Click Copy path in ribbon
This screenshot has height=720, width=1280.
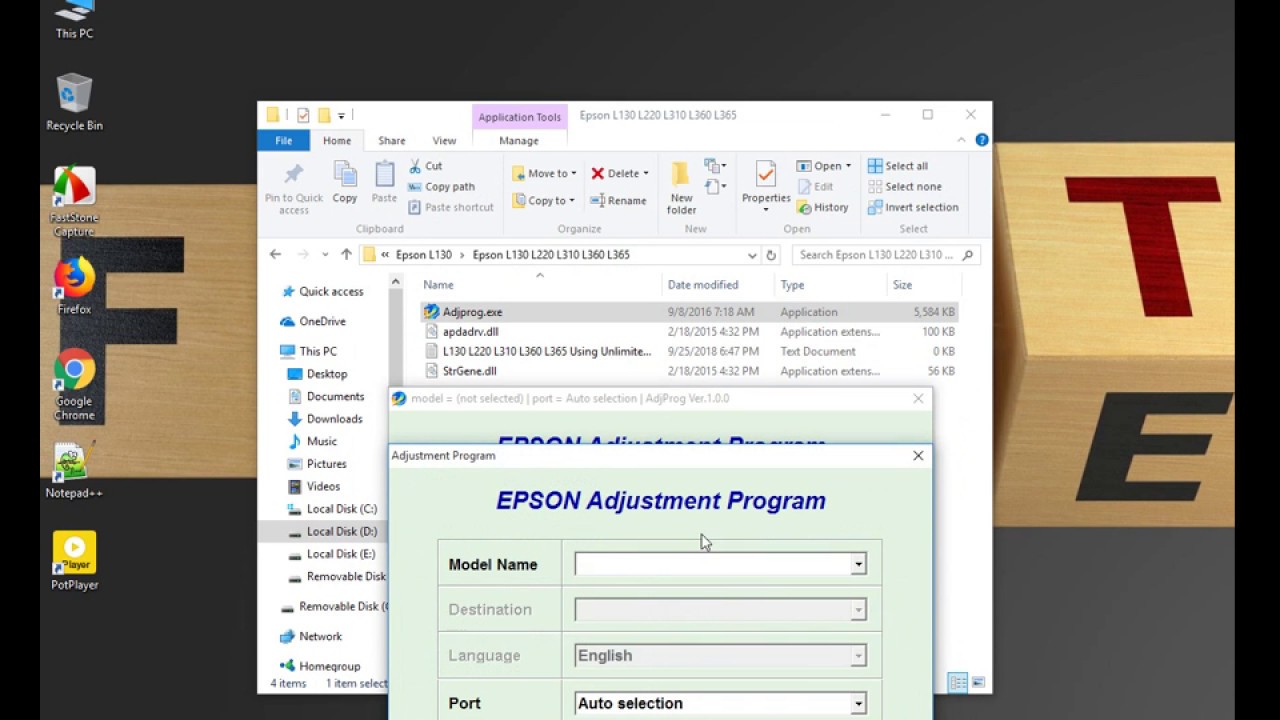tap(441, 186)
